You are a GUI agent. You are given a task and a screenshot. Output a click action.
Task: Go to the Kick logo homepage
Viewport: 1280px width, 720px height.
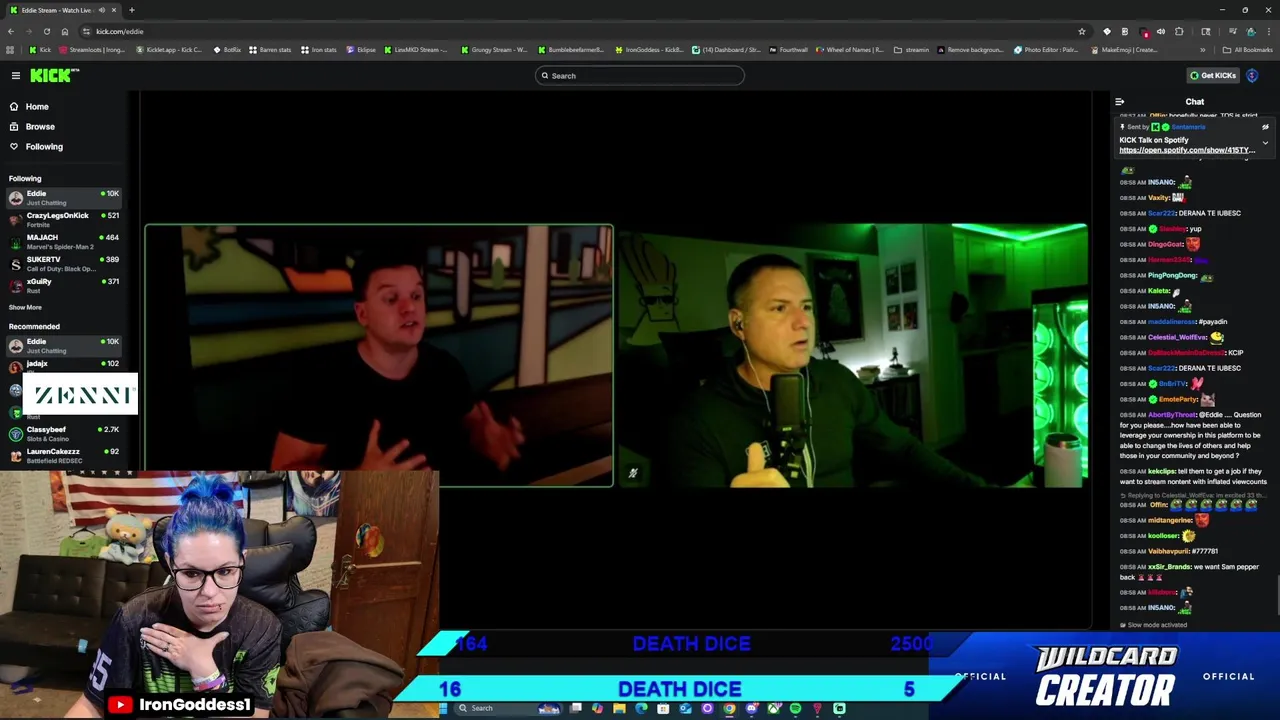[53, 75]
